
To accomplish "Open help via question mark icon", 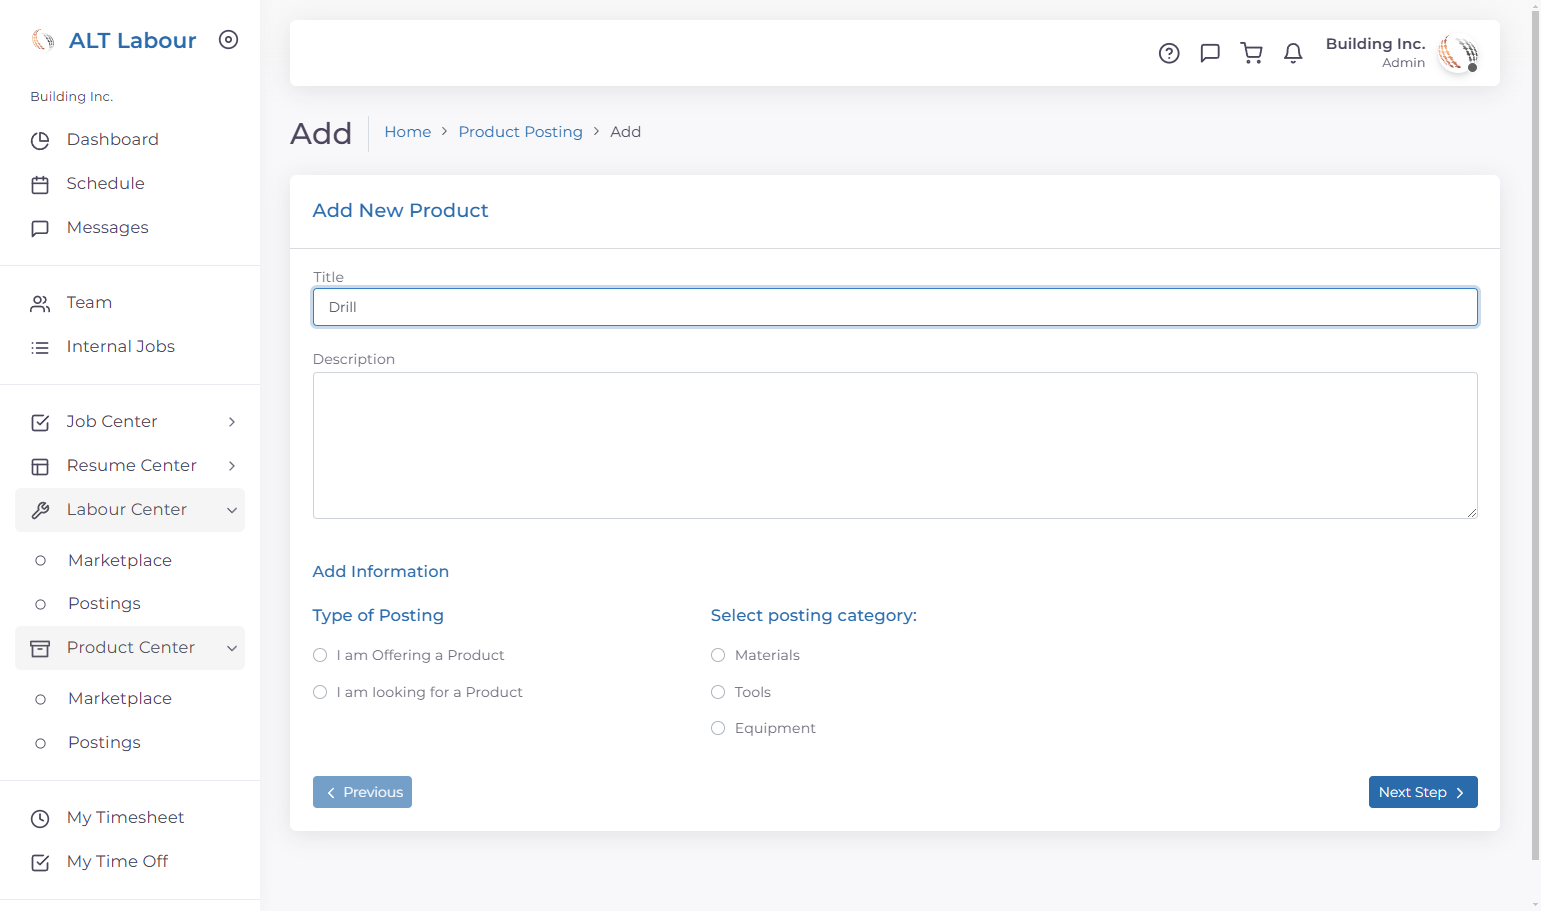I will 1169,53.
